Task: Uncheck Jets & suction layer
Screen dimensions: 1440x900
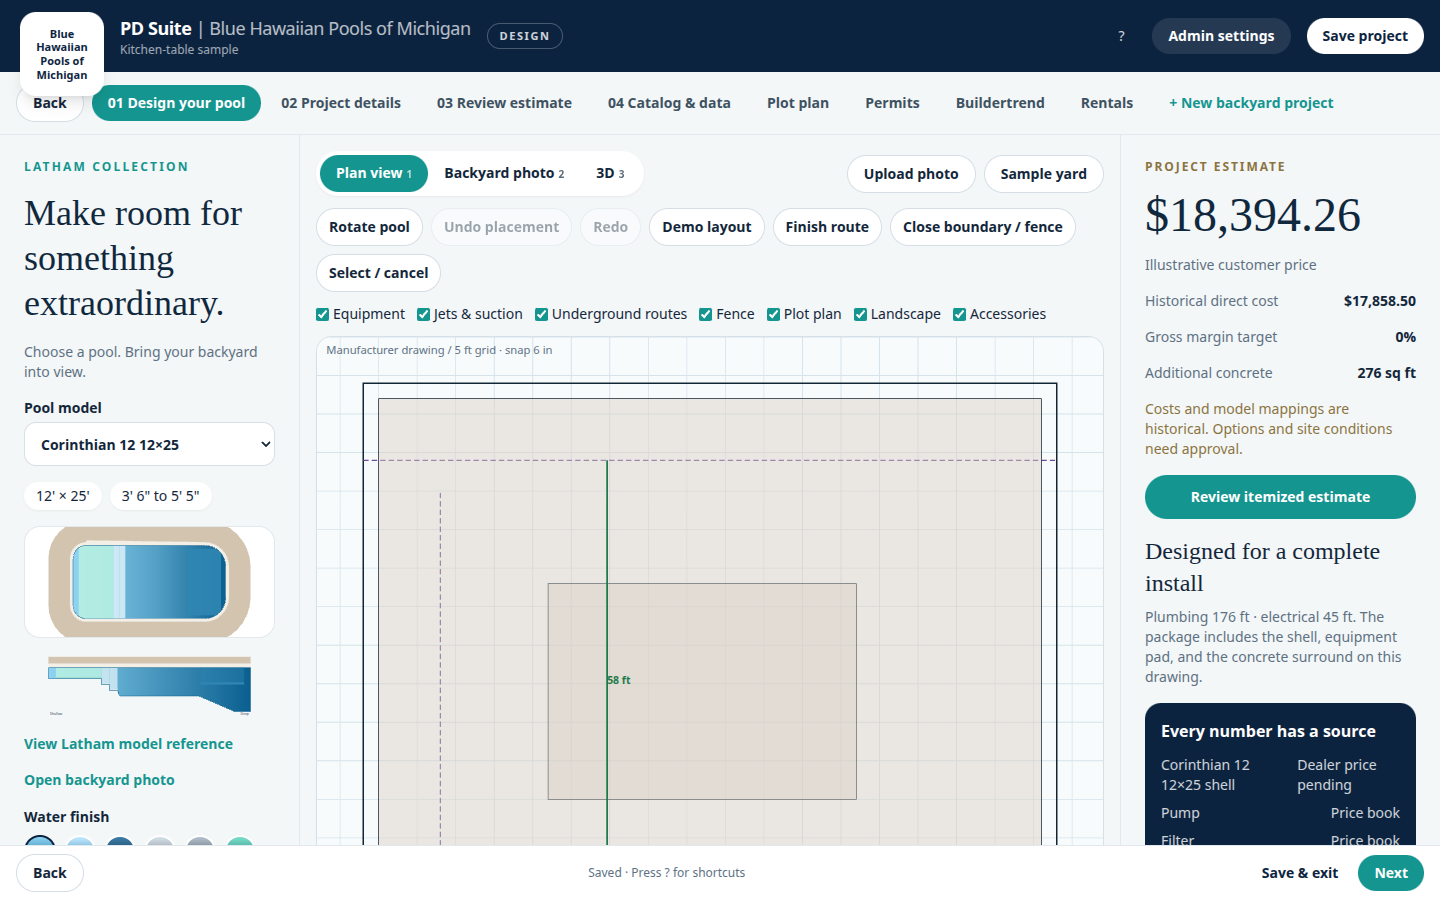Action: [x=424, y=314]
